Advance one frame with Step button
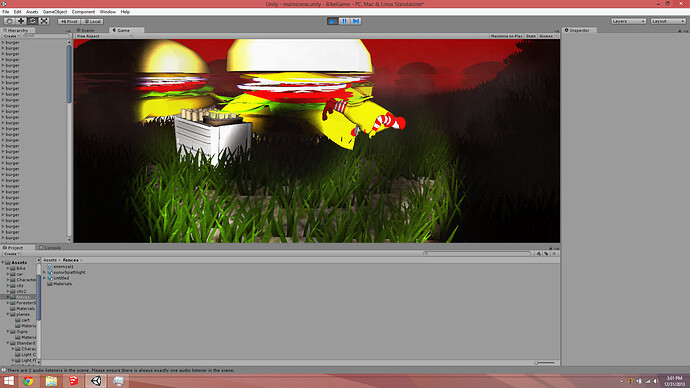 (x=356, y=21)
